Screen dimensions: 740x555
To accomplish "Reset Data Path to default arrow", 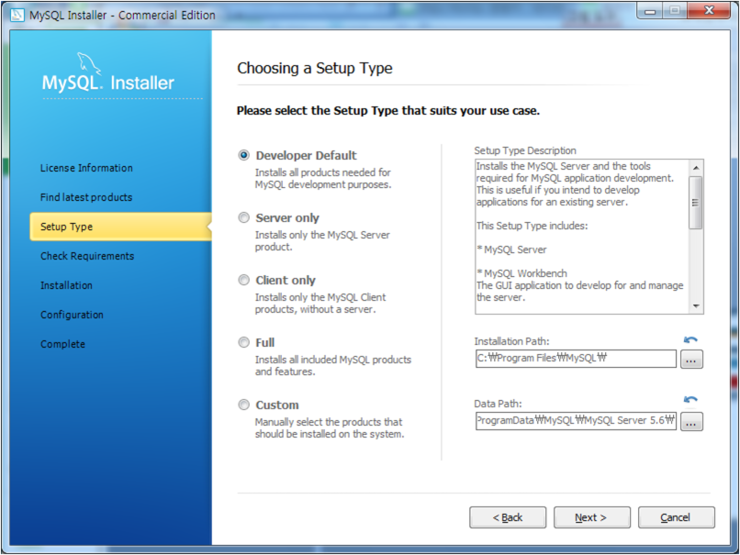I will [690, 400].
